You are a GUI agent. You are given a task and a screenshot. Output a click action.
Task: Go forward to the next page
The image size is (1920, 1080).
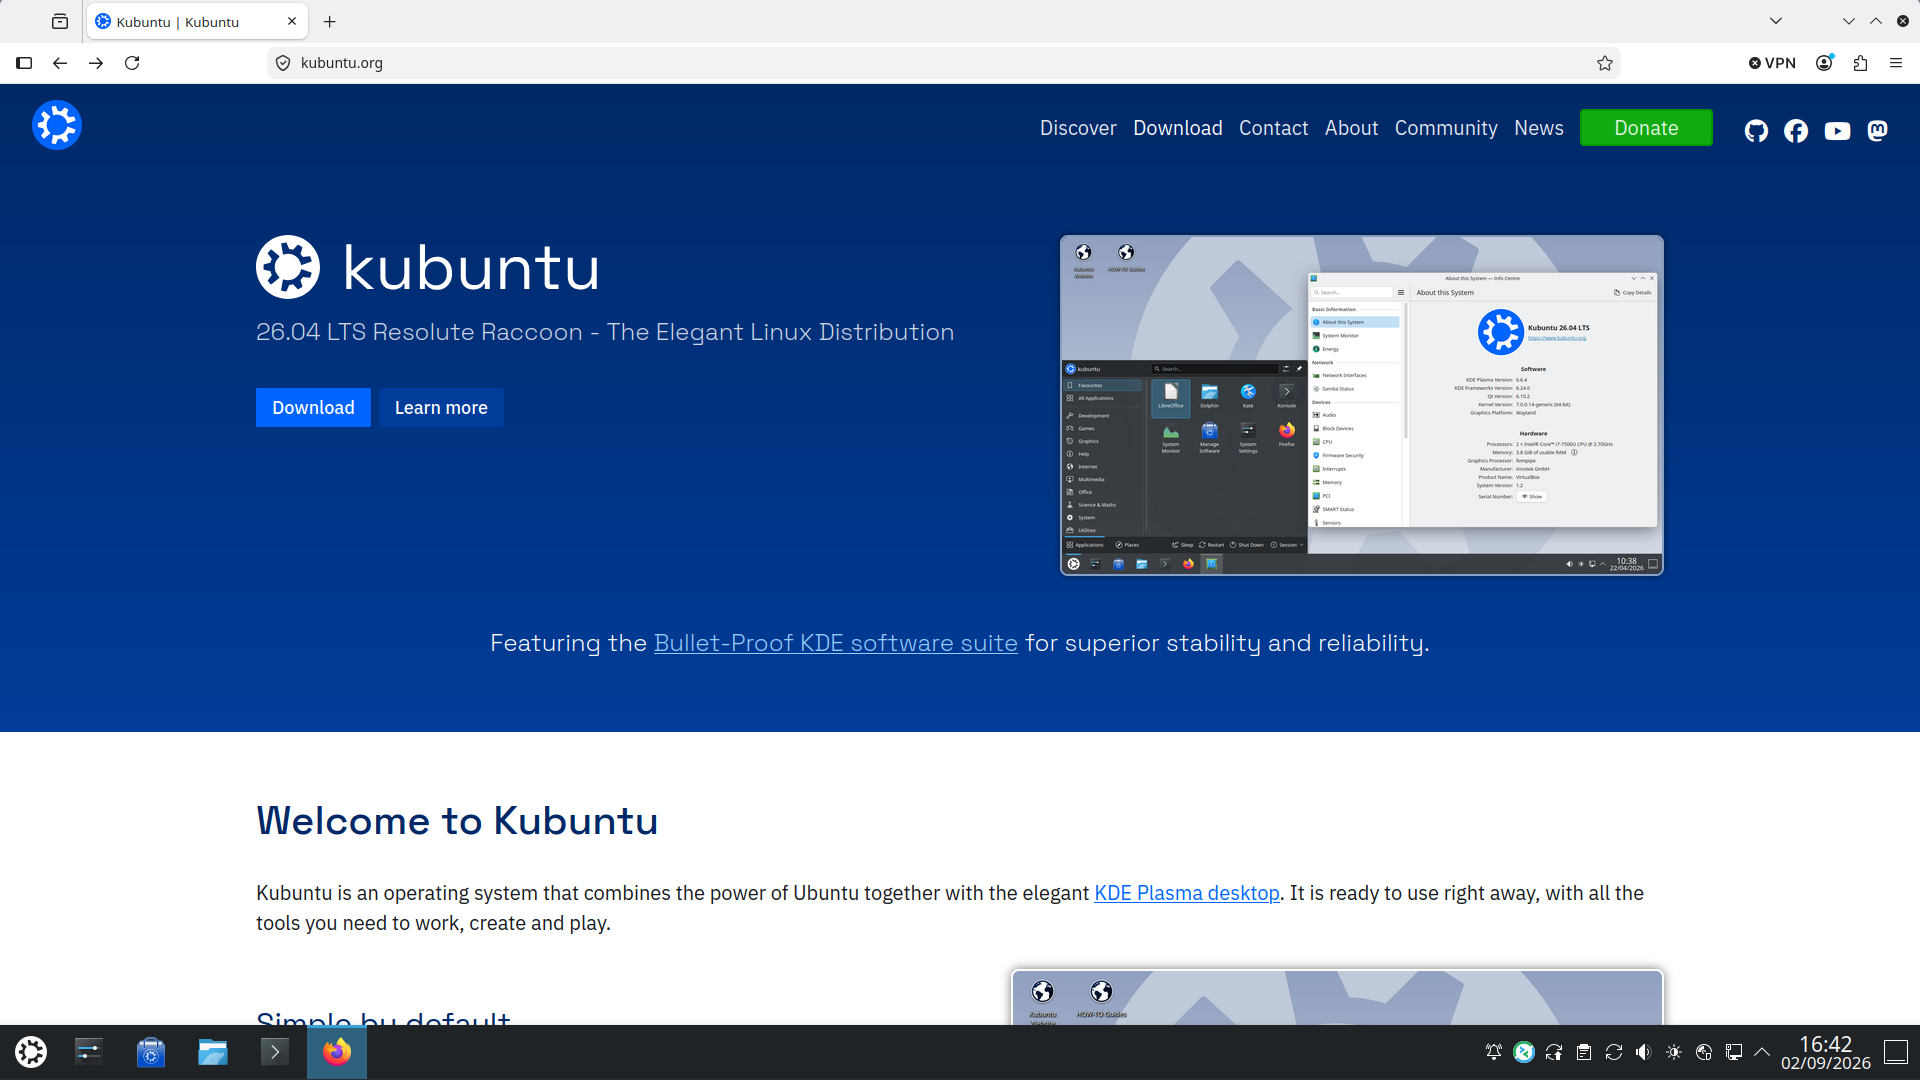96,63
